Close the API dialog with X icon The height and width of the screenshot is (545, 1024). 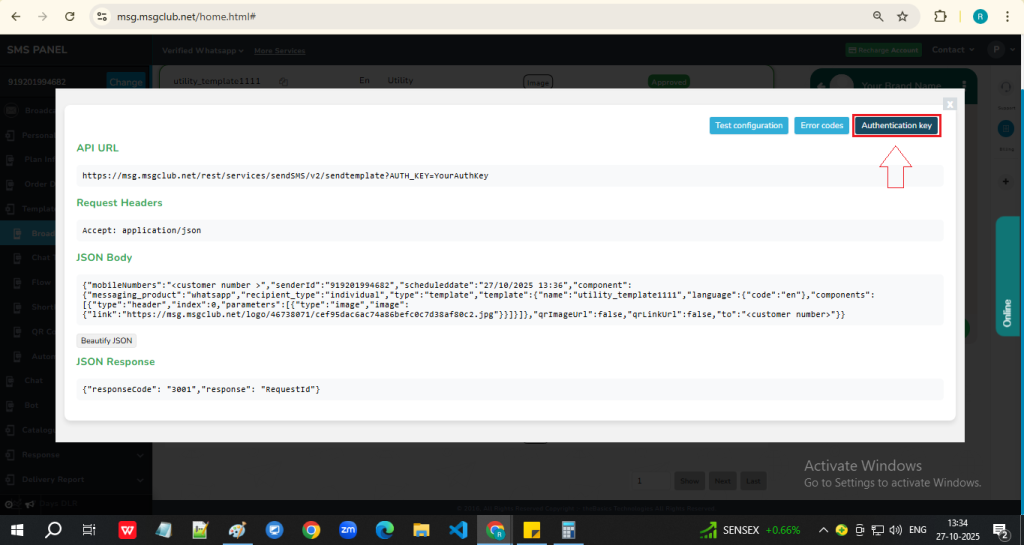[x=949, y=103]
